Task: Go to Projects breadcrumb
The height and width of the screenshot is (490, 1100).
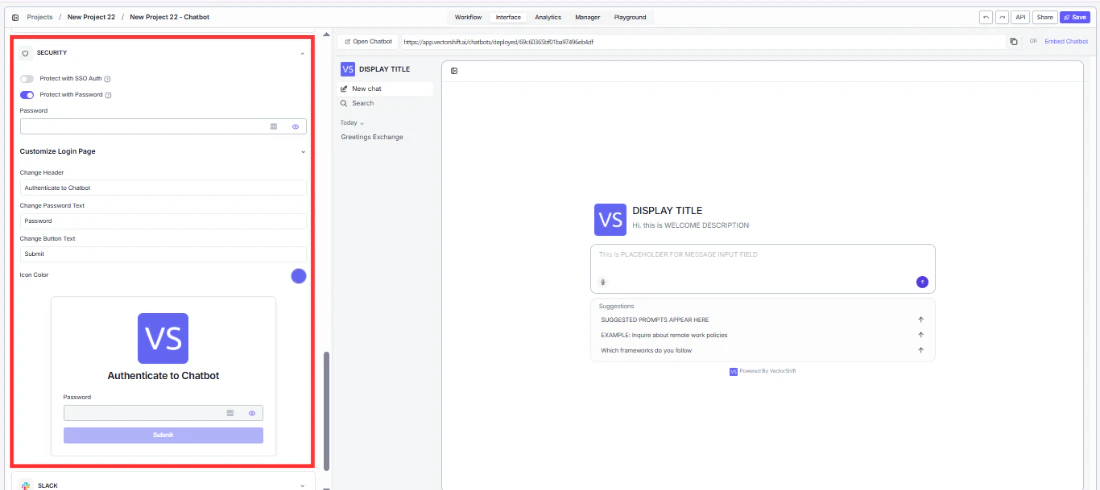Action: (39, 17)
